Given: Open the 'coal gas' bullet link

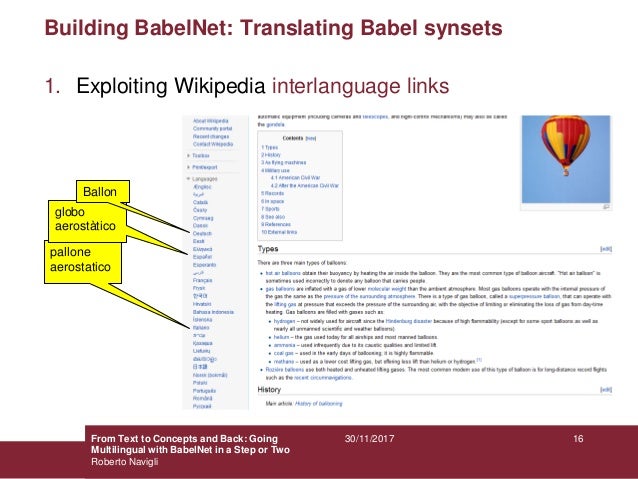Looking at the screenshot, I should click(284, 353).
